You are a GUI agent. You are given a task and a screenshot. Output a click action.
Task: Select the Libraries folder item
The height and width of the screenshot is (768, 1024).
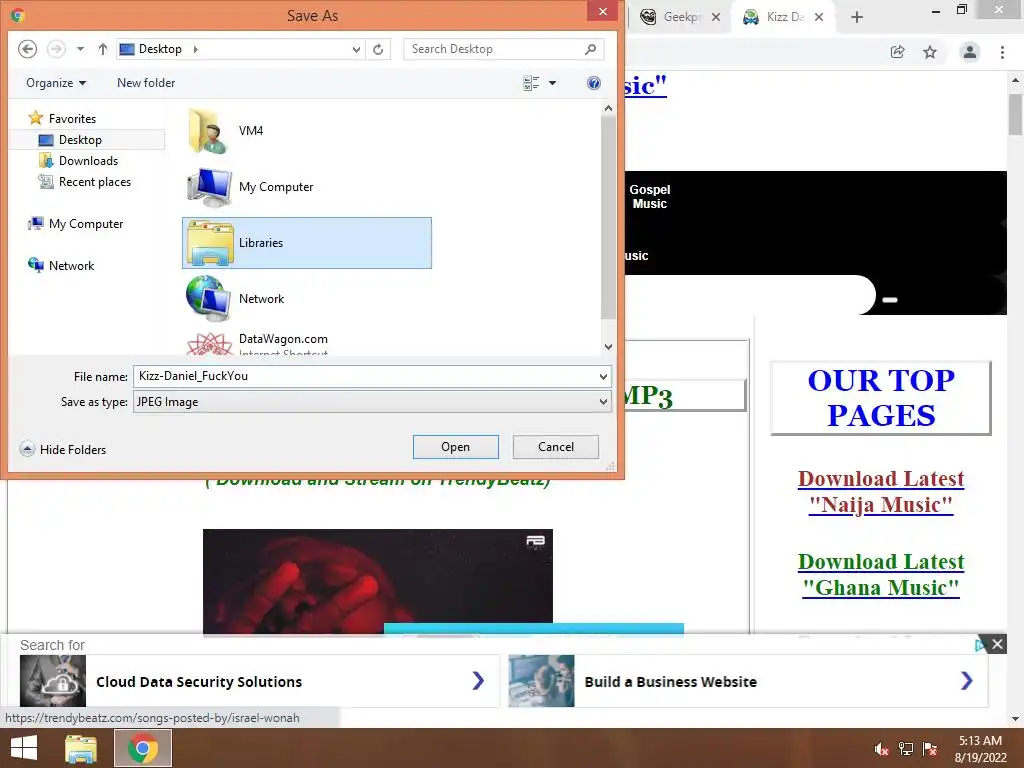[x=307, y=243]
